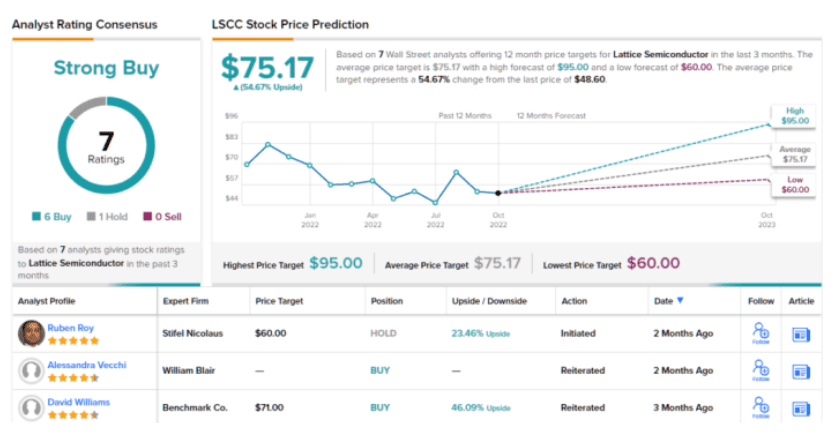Open the Alessandra Vecchi profile link

pos(87,365)
